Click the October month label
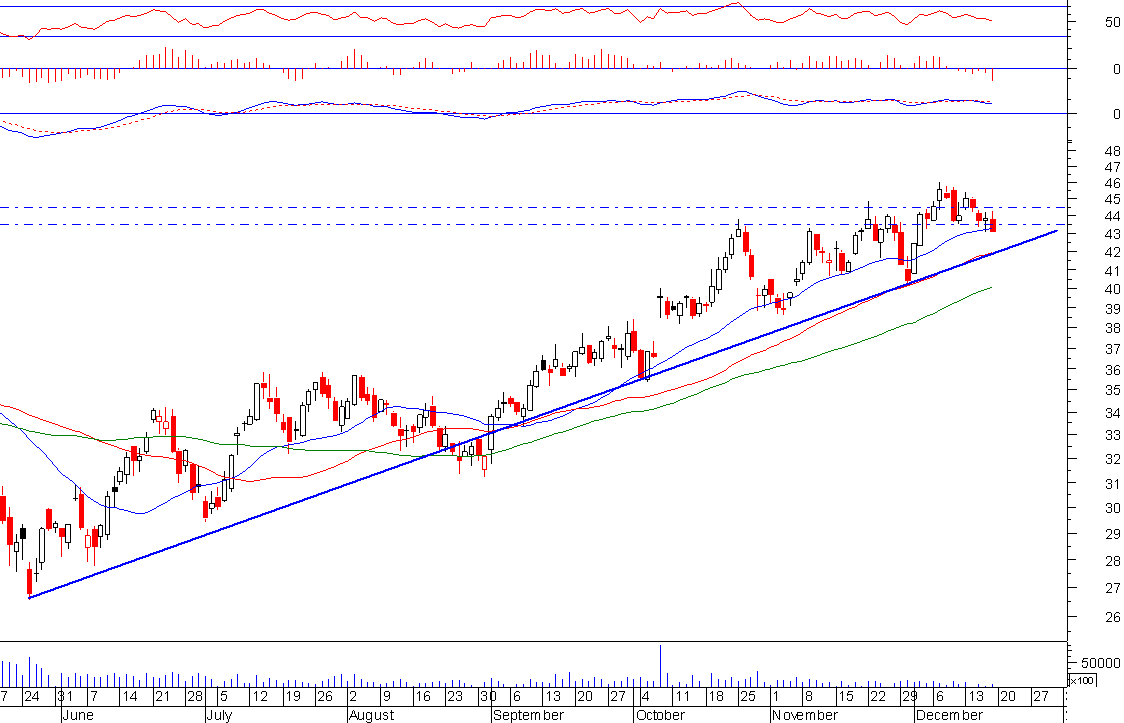1124x723 pixels. (x=660, y=715)
